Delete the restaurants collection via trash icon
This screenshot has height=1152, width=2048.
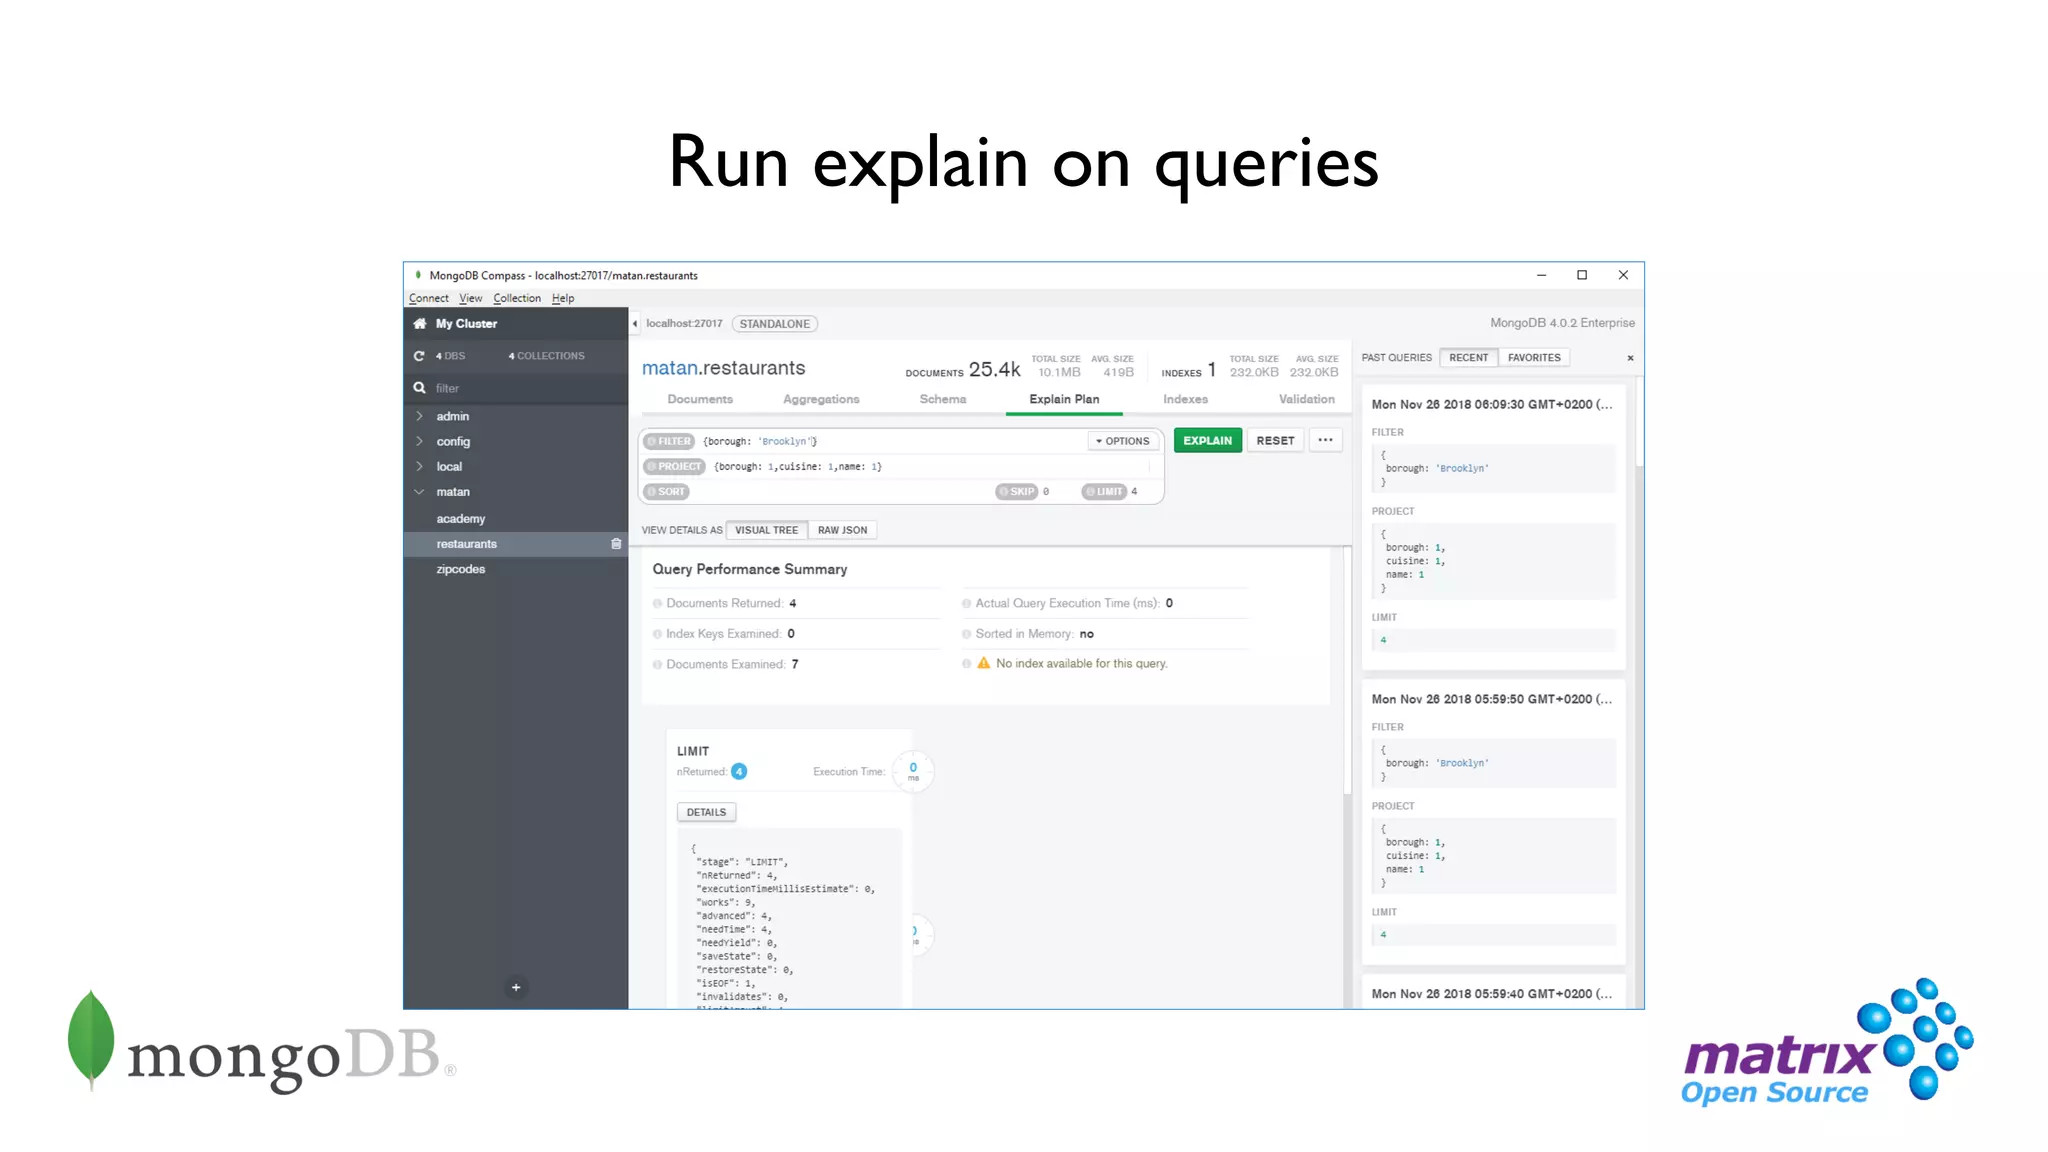(x=616, y=544)
